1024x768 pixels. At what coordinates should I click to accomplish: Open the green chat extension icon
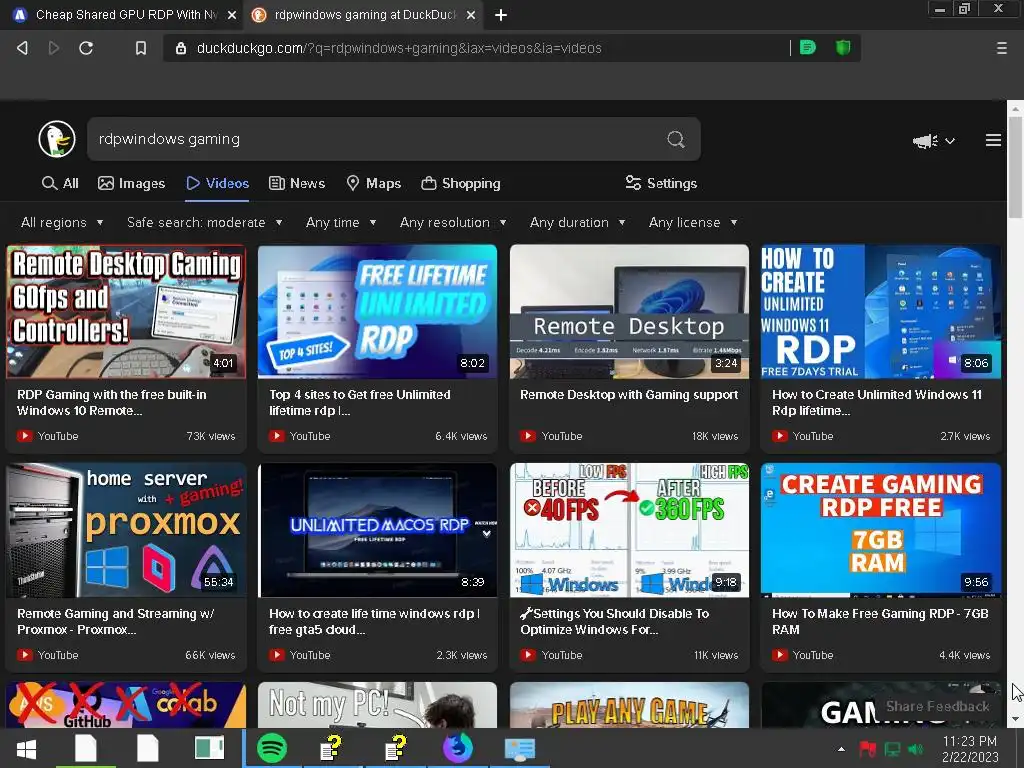(x=808, y=47)
